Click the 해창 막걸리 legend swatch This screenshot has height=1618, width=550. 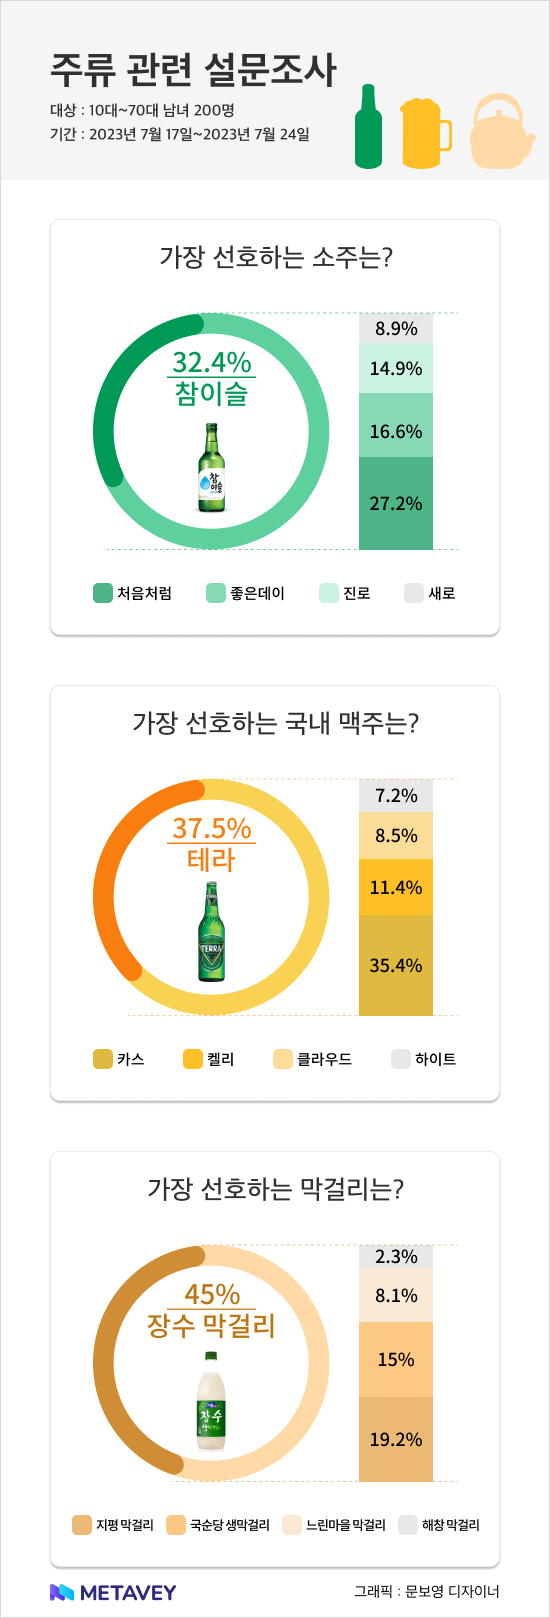407,1525
